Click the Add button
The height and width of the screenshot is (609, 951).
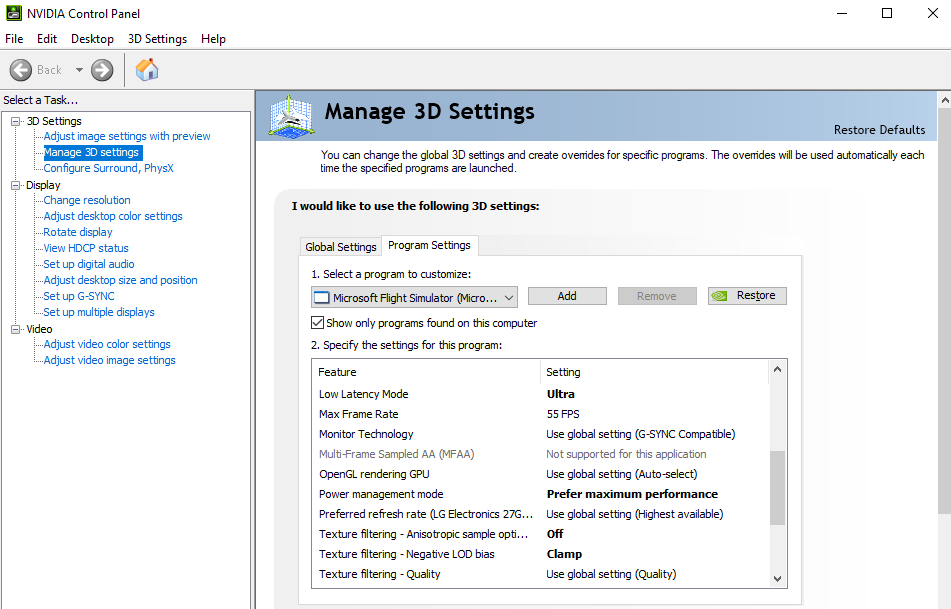tap(567, 295)
